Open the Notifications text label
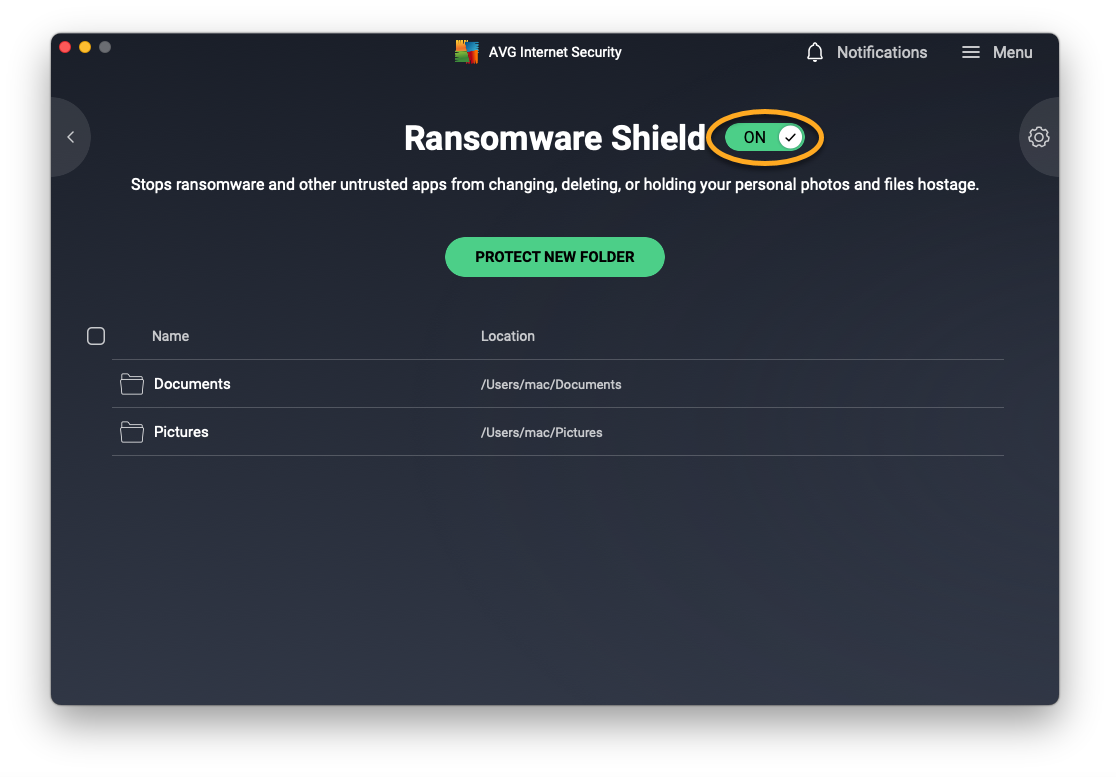Screen dimensions: 1116x777 pos(881,52)
